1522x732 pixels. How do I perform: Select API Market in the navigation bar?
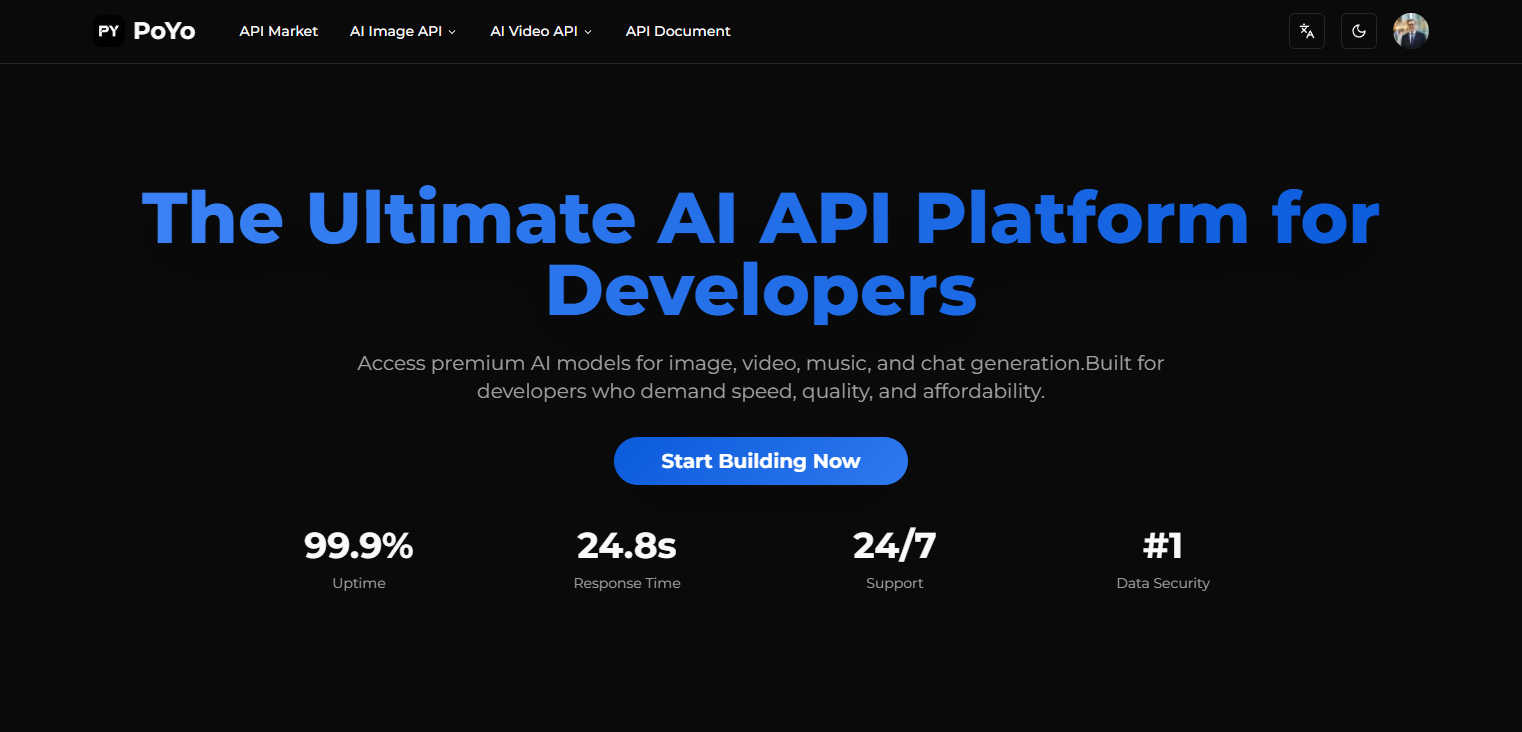point(278,31)
